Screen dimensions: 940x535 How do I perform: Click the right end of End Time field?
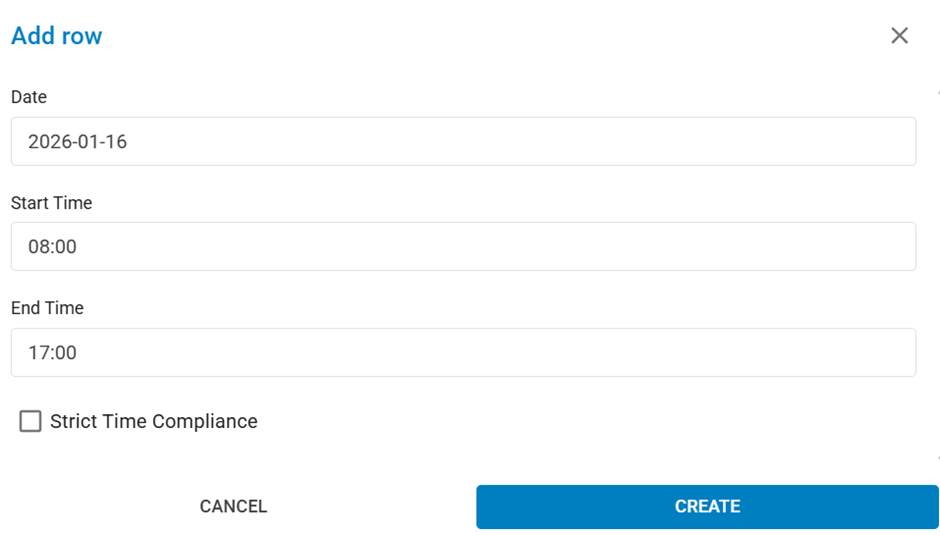895,352
